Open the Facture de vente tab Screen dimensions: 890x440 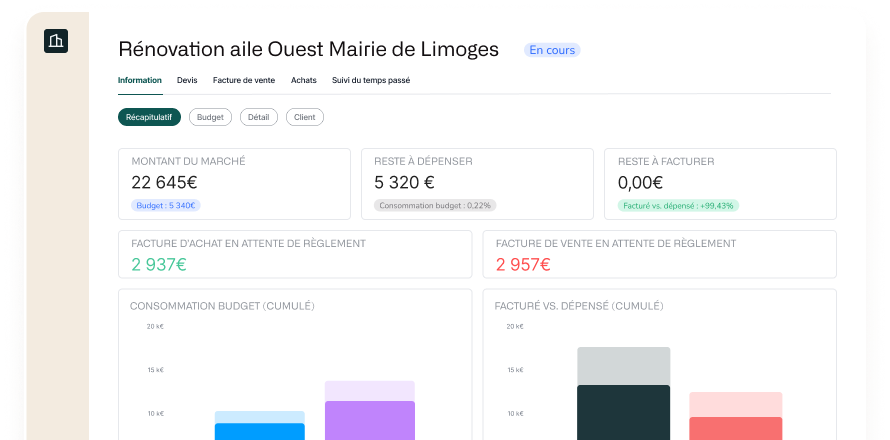point(244,80)
